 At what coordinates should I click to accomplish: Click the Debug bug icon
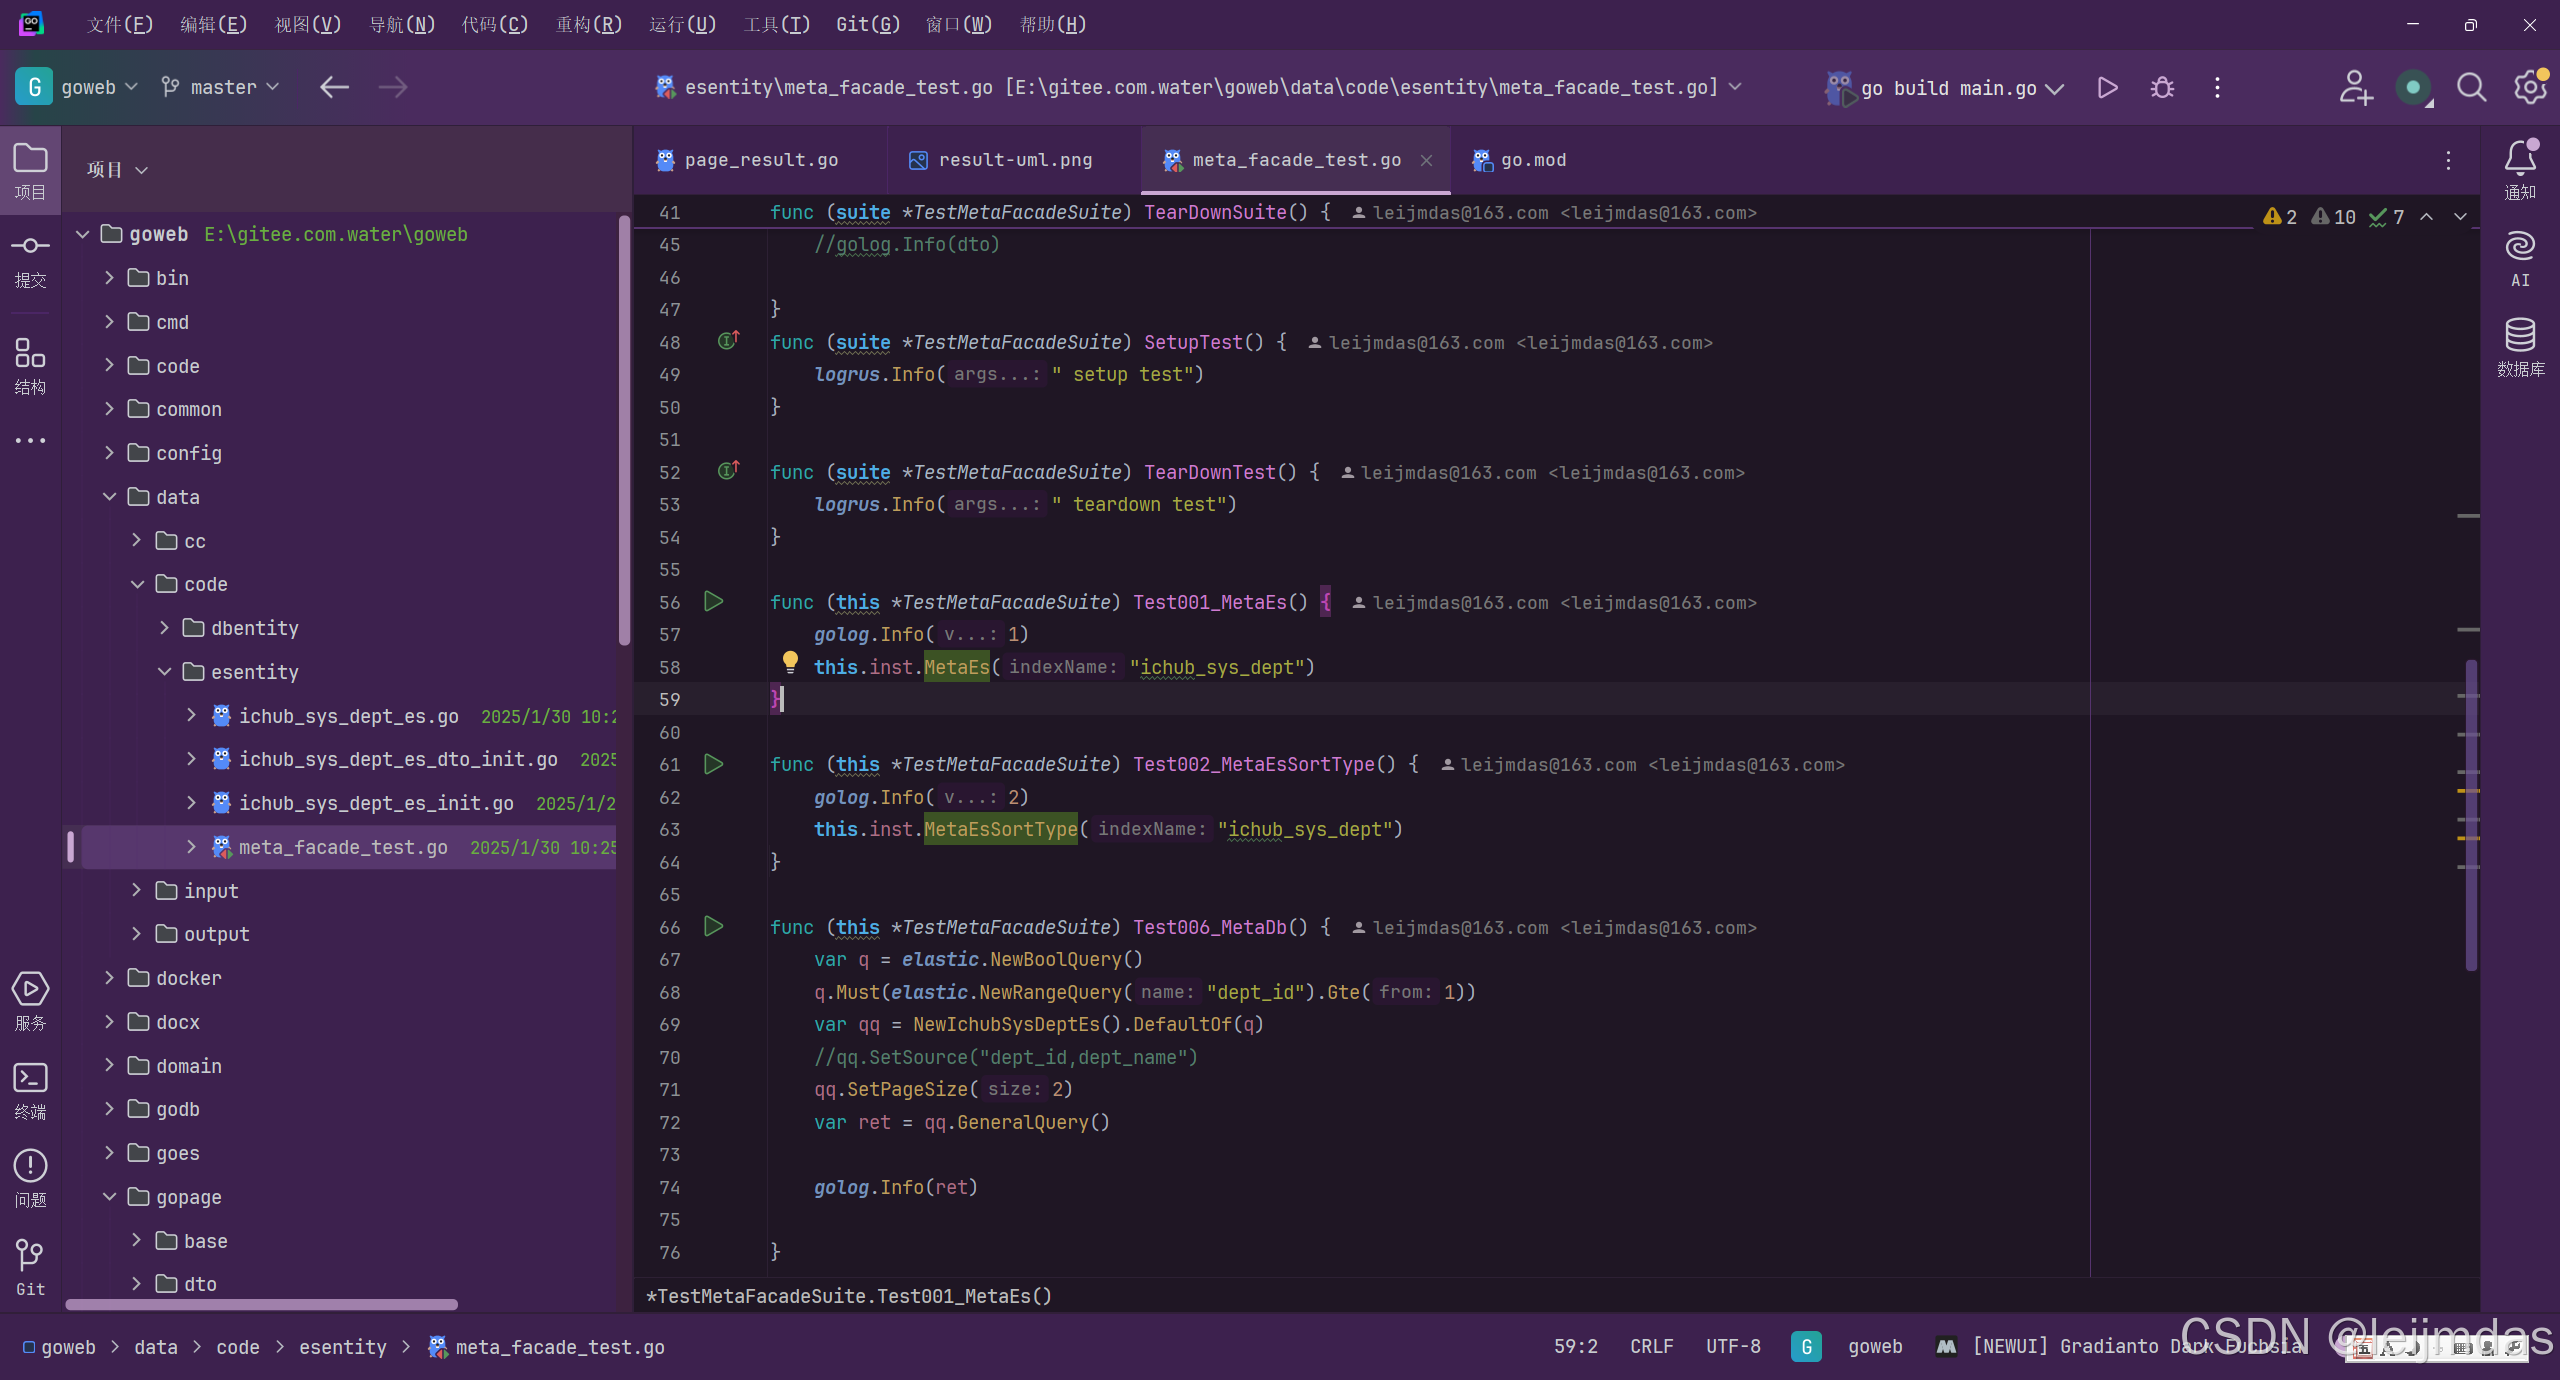[x=2162, y=88]
